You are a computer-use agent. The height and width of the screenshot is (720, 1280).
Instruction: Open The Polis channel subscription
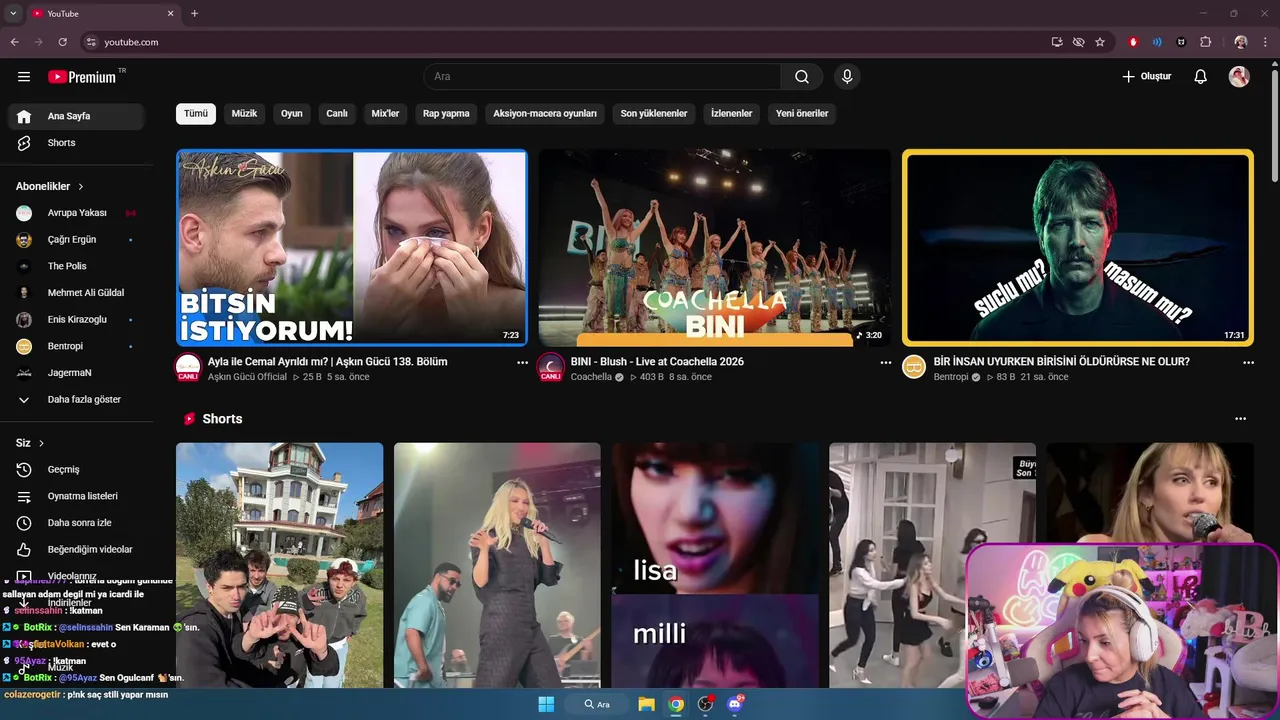(x=76, y=266)
